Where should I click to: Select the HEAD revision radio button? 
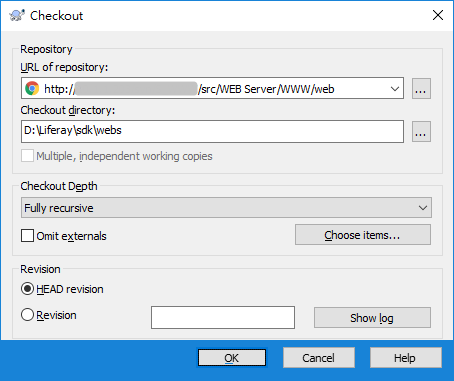click(x=27, y=289)
